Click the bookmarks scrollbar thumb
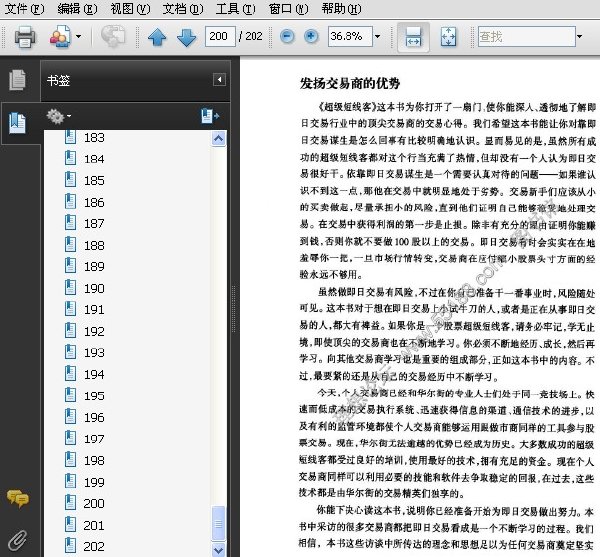This screenshot has height=557, width=600. tap(218, 523)
